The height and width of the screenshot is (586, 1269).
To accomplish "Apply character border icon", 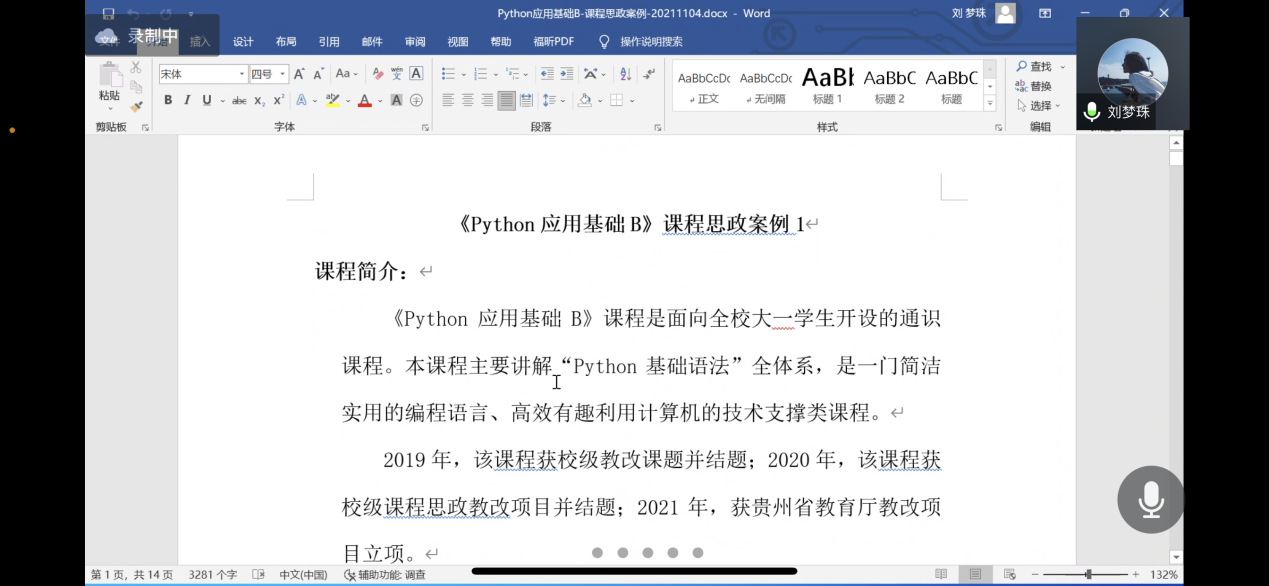I will 416,74.
